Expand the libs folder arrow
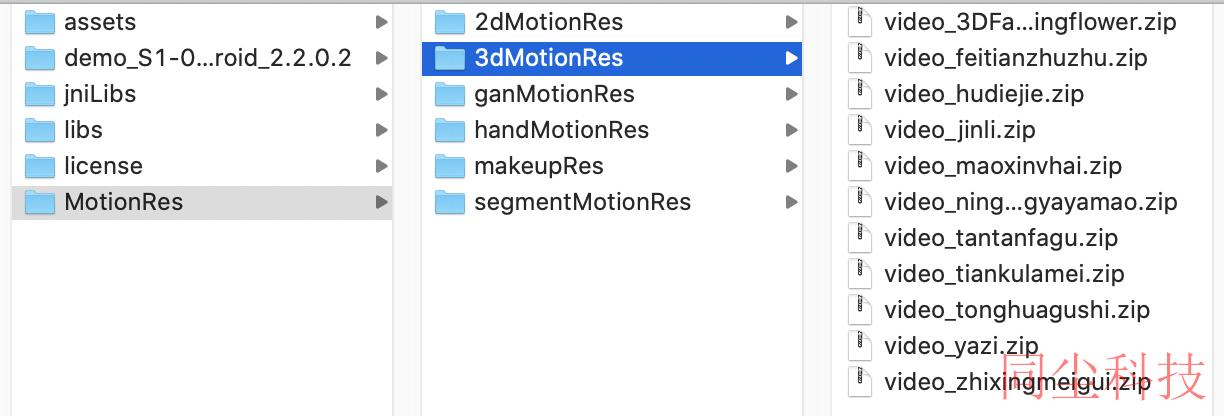 point(381,130)
